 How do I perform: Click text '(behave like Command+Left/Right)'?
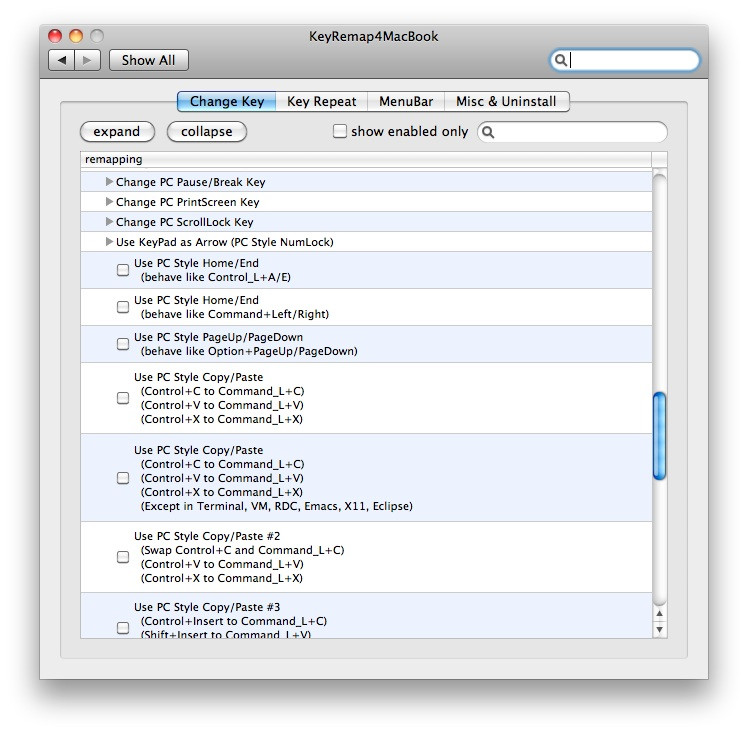[235, 314]
